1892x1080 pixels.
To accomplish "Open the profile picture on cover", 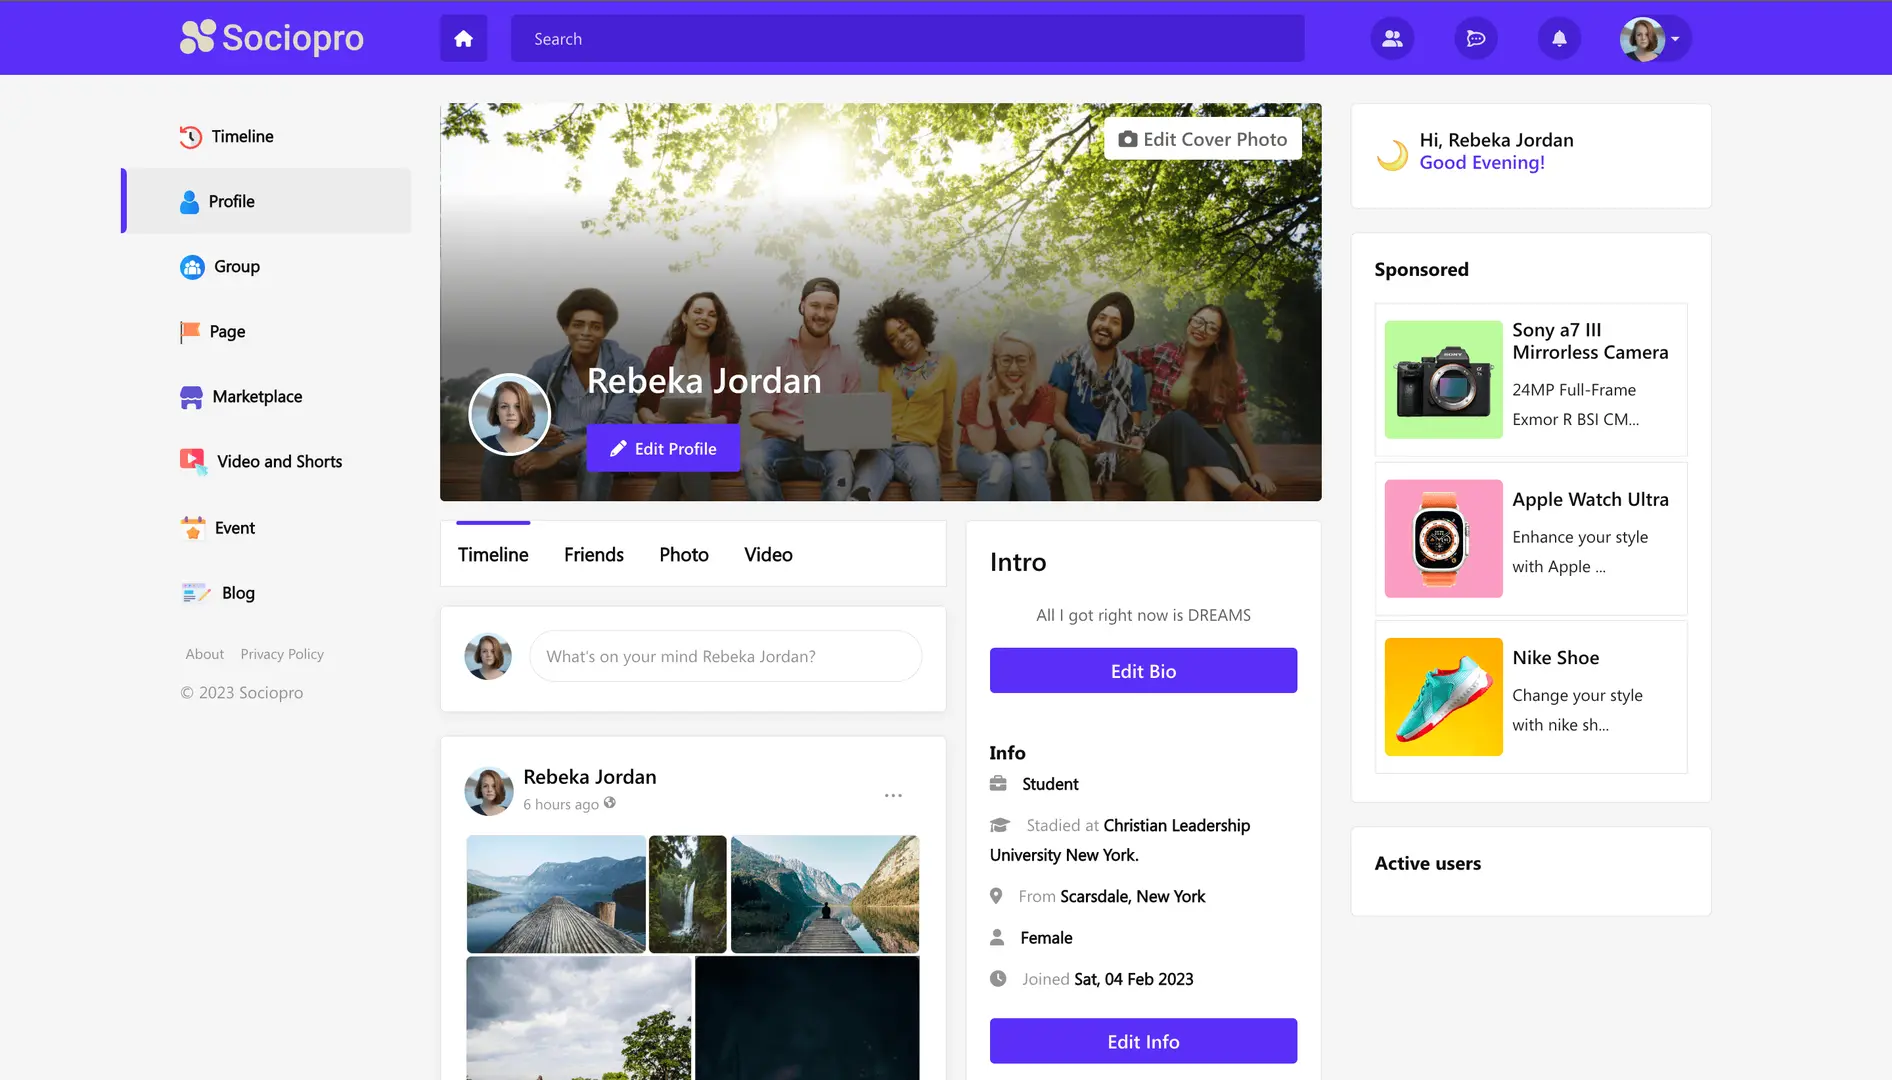I will (509, 414).
